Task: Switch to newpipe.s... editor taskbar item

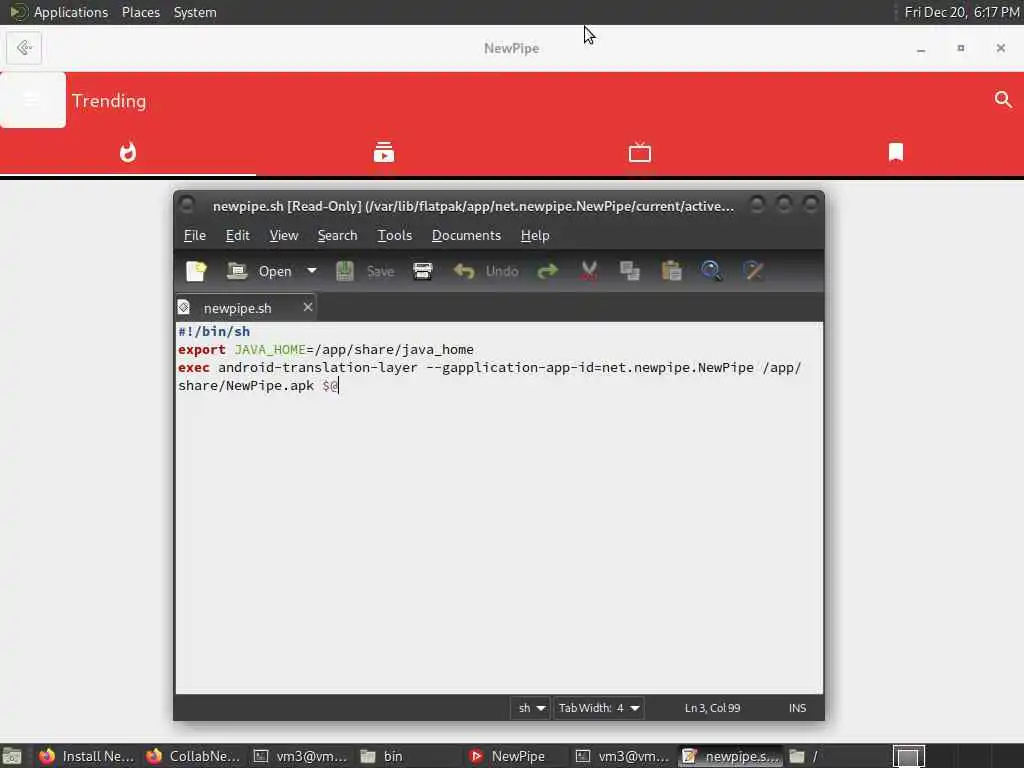Action: 729,756
